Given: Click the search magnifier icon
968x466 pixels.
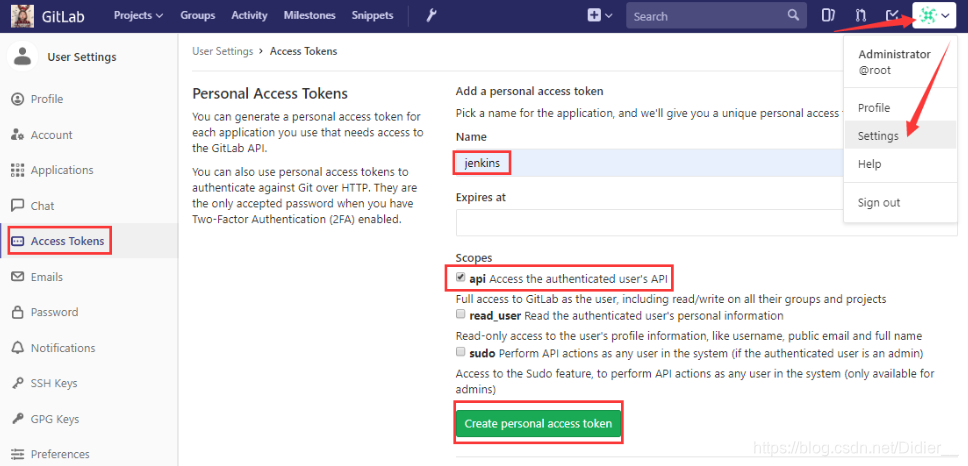Looking at the screenshot, I should tap(793, 15).
